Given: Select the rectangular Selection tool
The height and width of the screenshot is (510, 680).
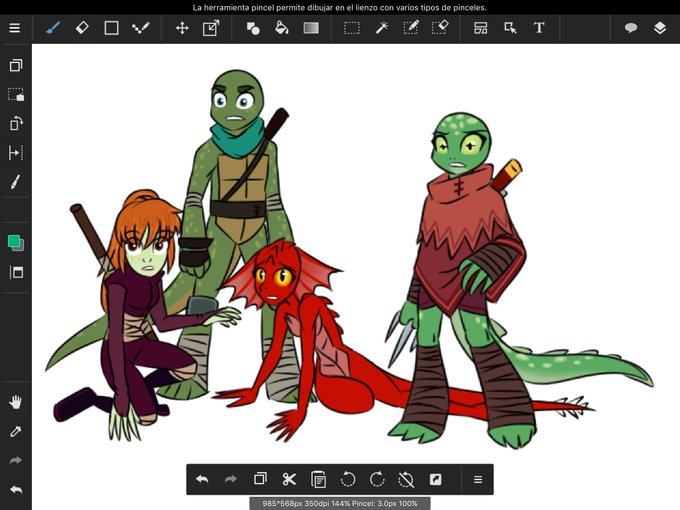Looking at the screenshot, I should click(x=352, y=28).
